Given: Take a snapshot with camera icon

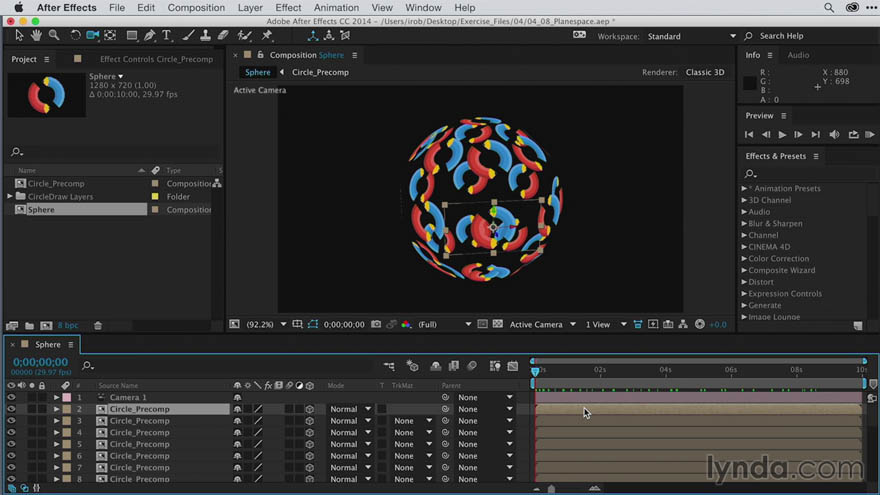Looking at the screenshot, I should [x=376, y=324].
